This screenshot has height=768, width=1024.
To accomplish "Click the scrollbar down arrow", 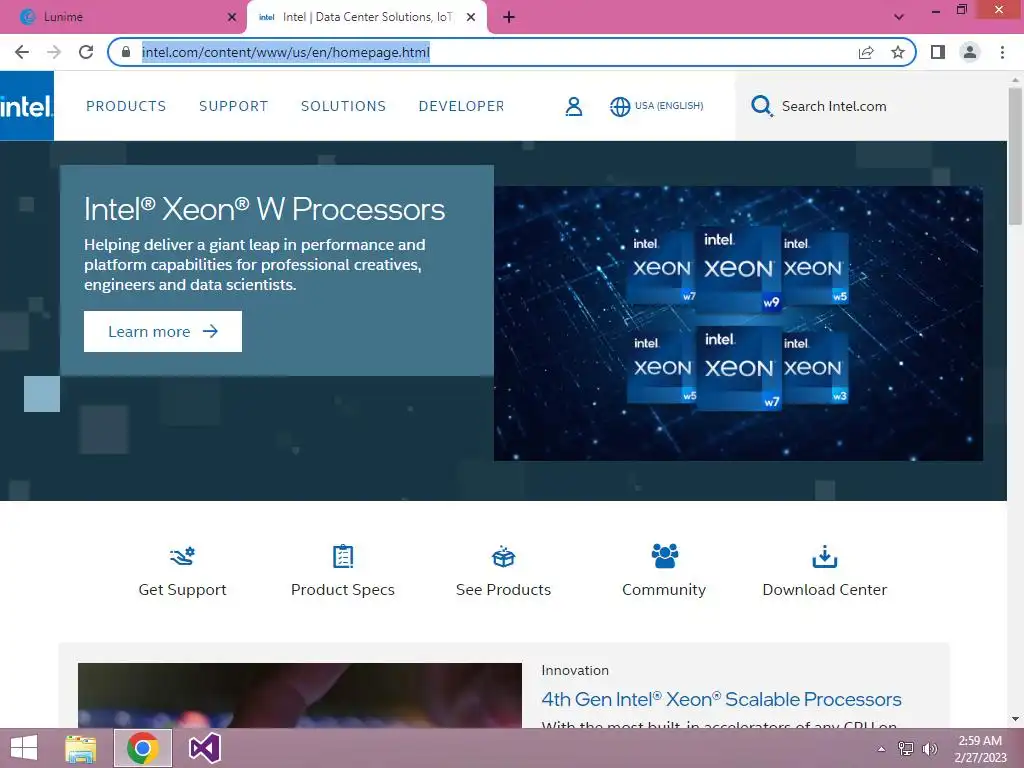I will pos(1015,720).
